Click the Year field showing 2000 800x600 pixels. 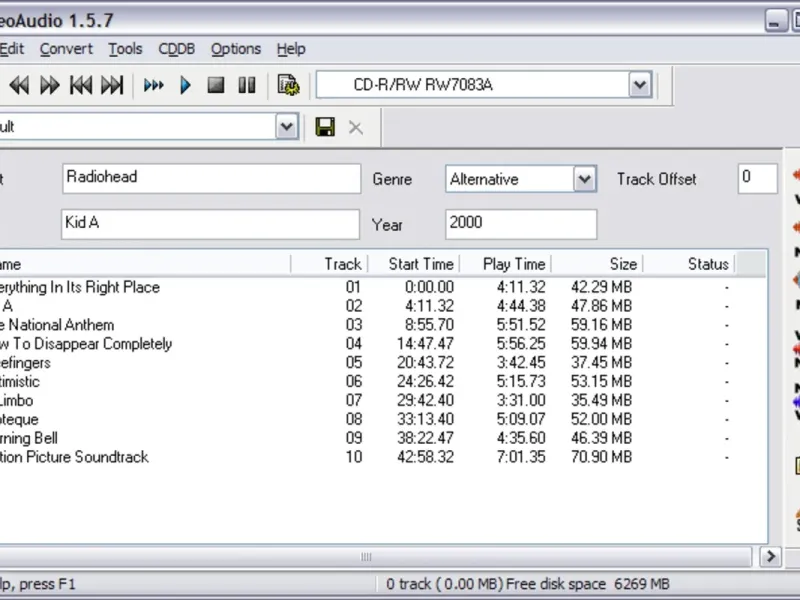(521, 224)
